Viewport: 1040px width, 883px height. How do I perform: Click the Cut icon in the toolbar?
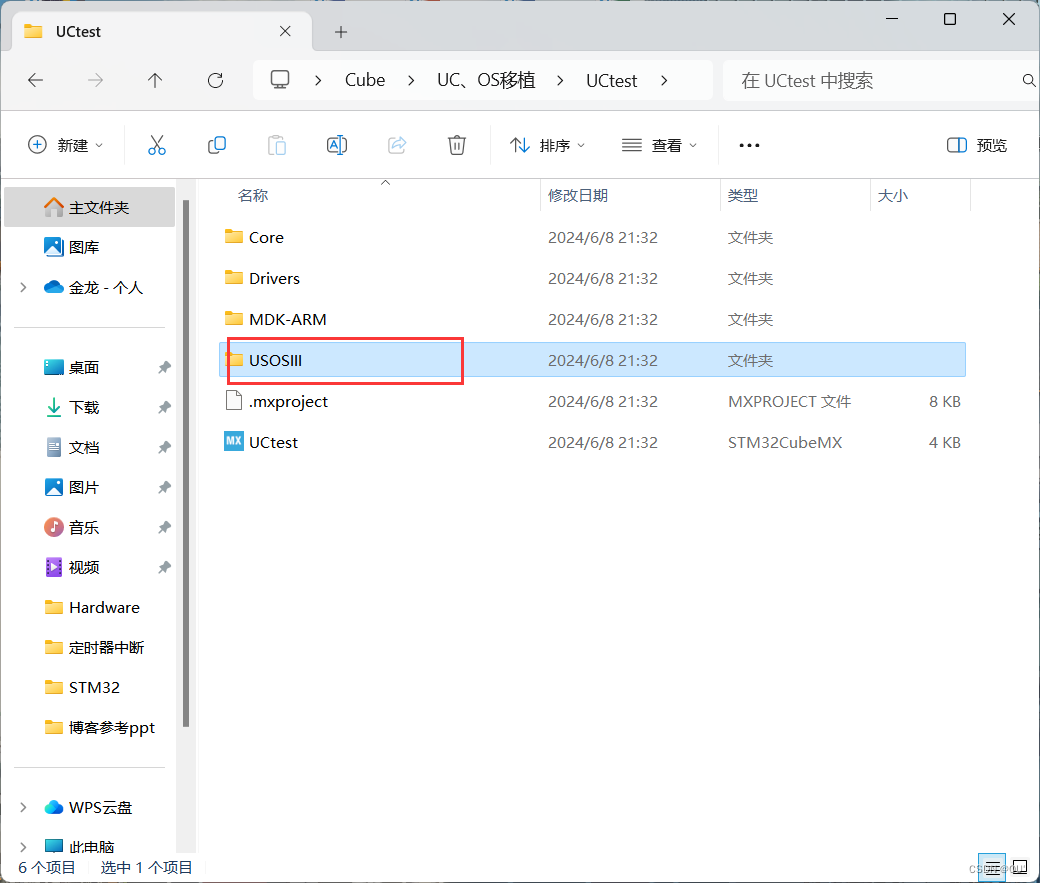(157, 145)
